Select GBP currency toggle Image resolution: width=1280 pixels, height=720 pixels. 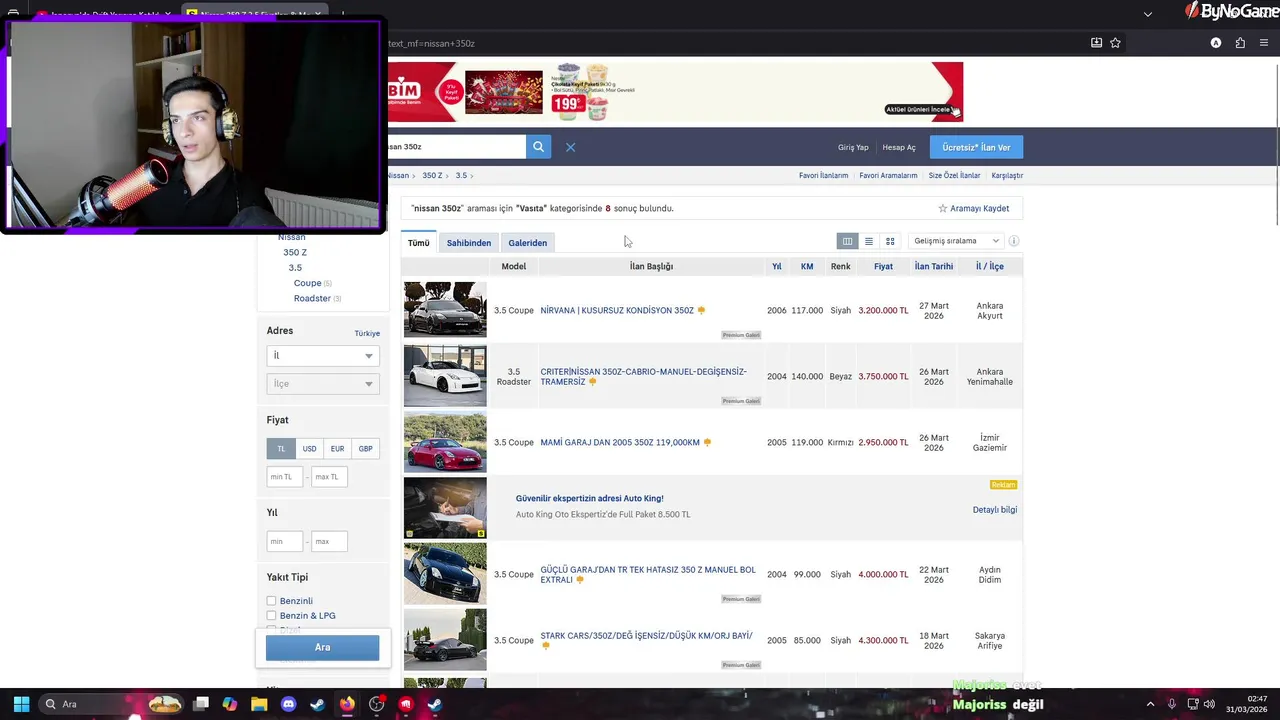[x=366, y=449]
